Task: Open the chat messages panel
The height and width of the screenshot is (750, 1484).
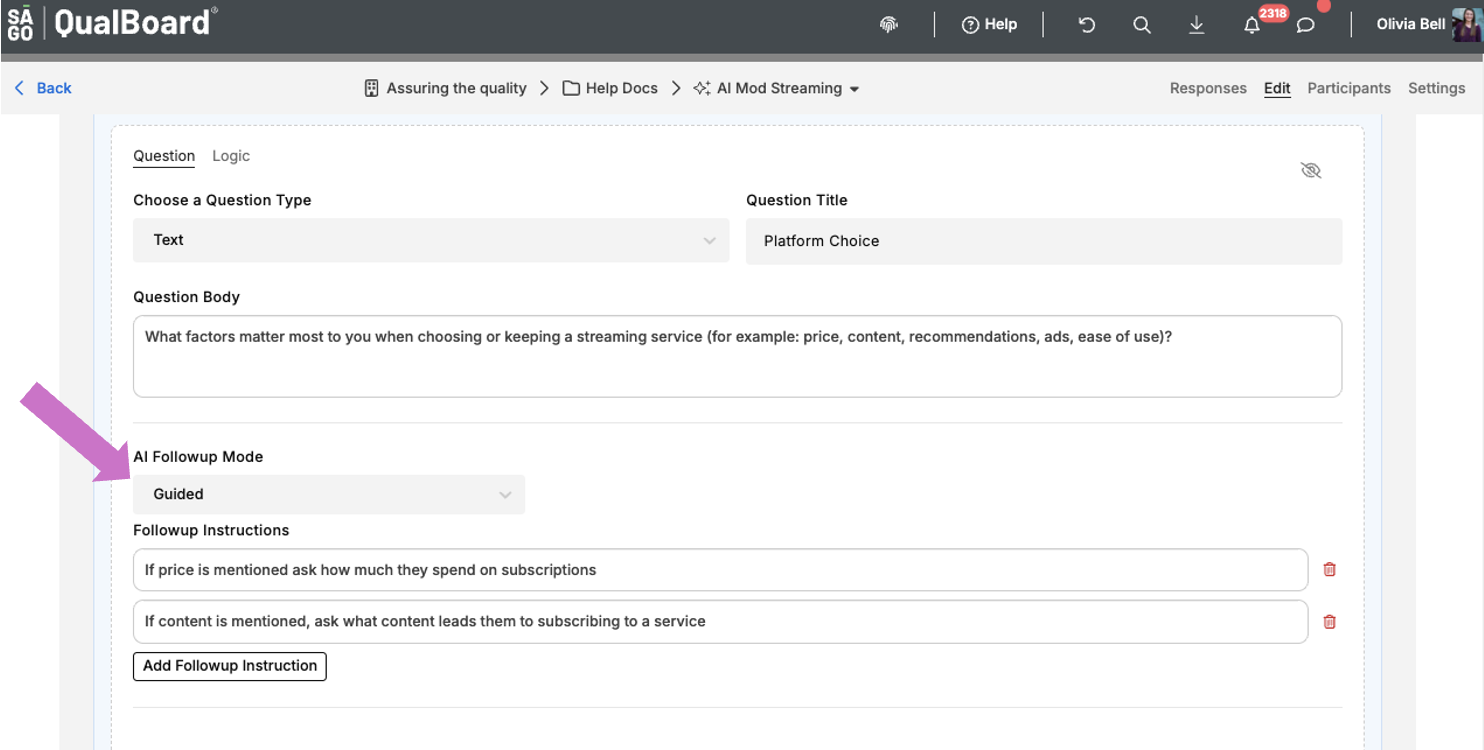Action: (1305, 24)
